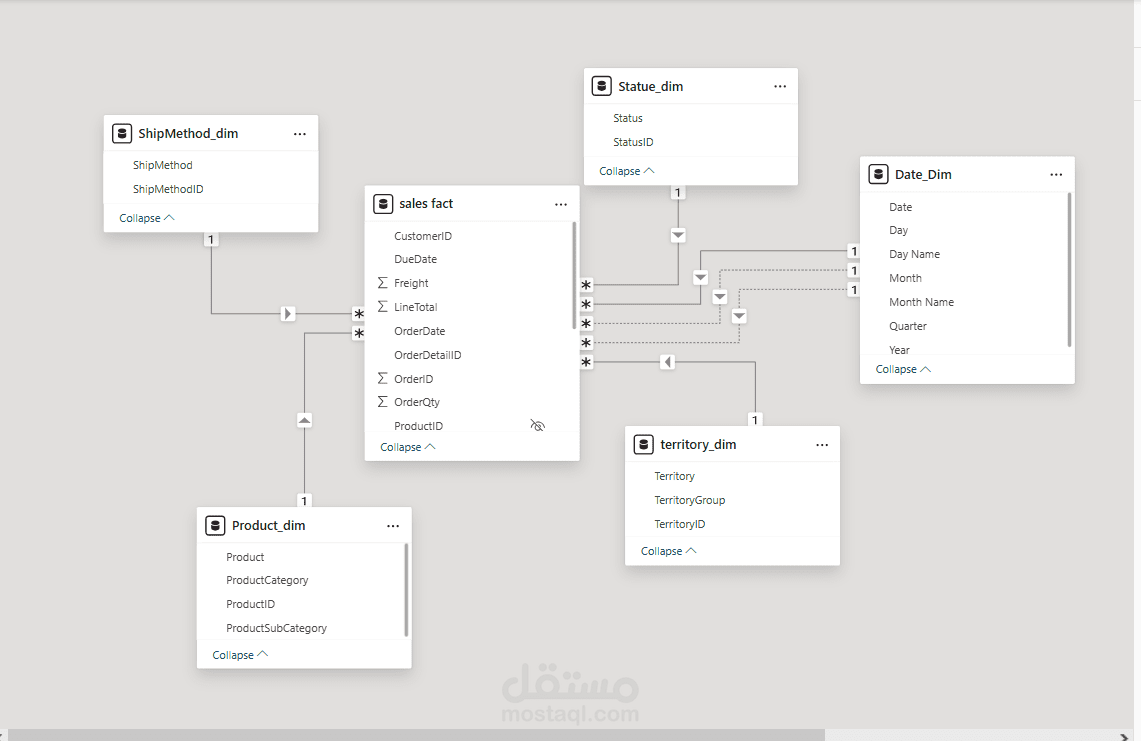The height and width of the screenshot is (741, 1141).
Task: Click the ShipMethod_dim table icon
Action: pyautogui.click(x=122, y=133)
